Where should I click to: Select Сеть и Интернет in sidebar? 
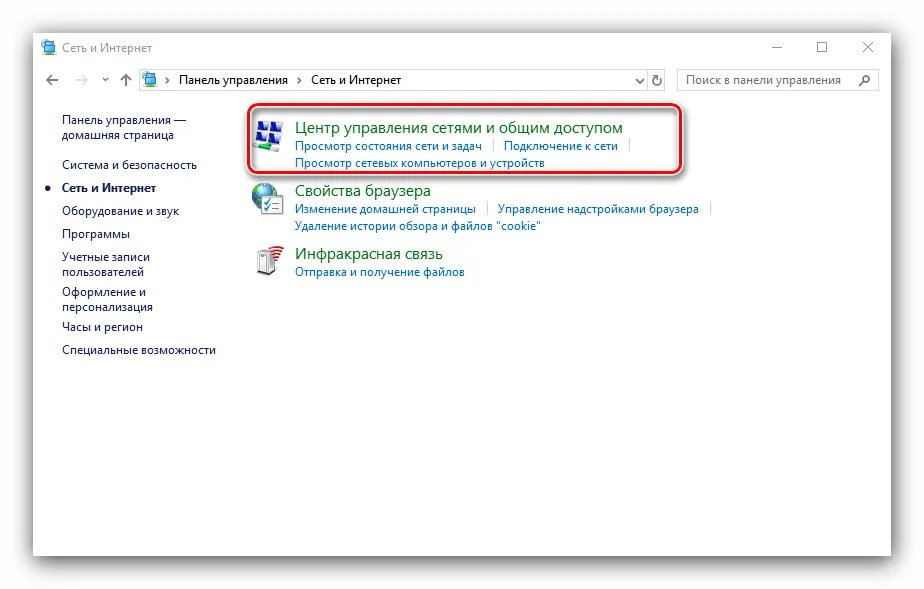pyautogui.click(x=109, y=188)
